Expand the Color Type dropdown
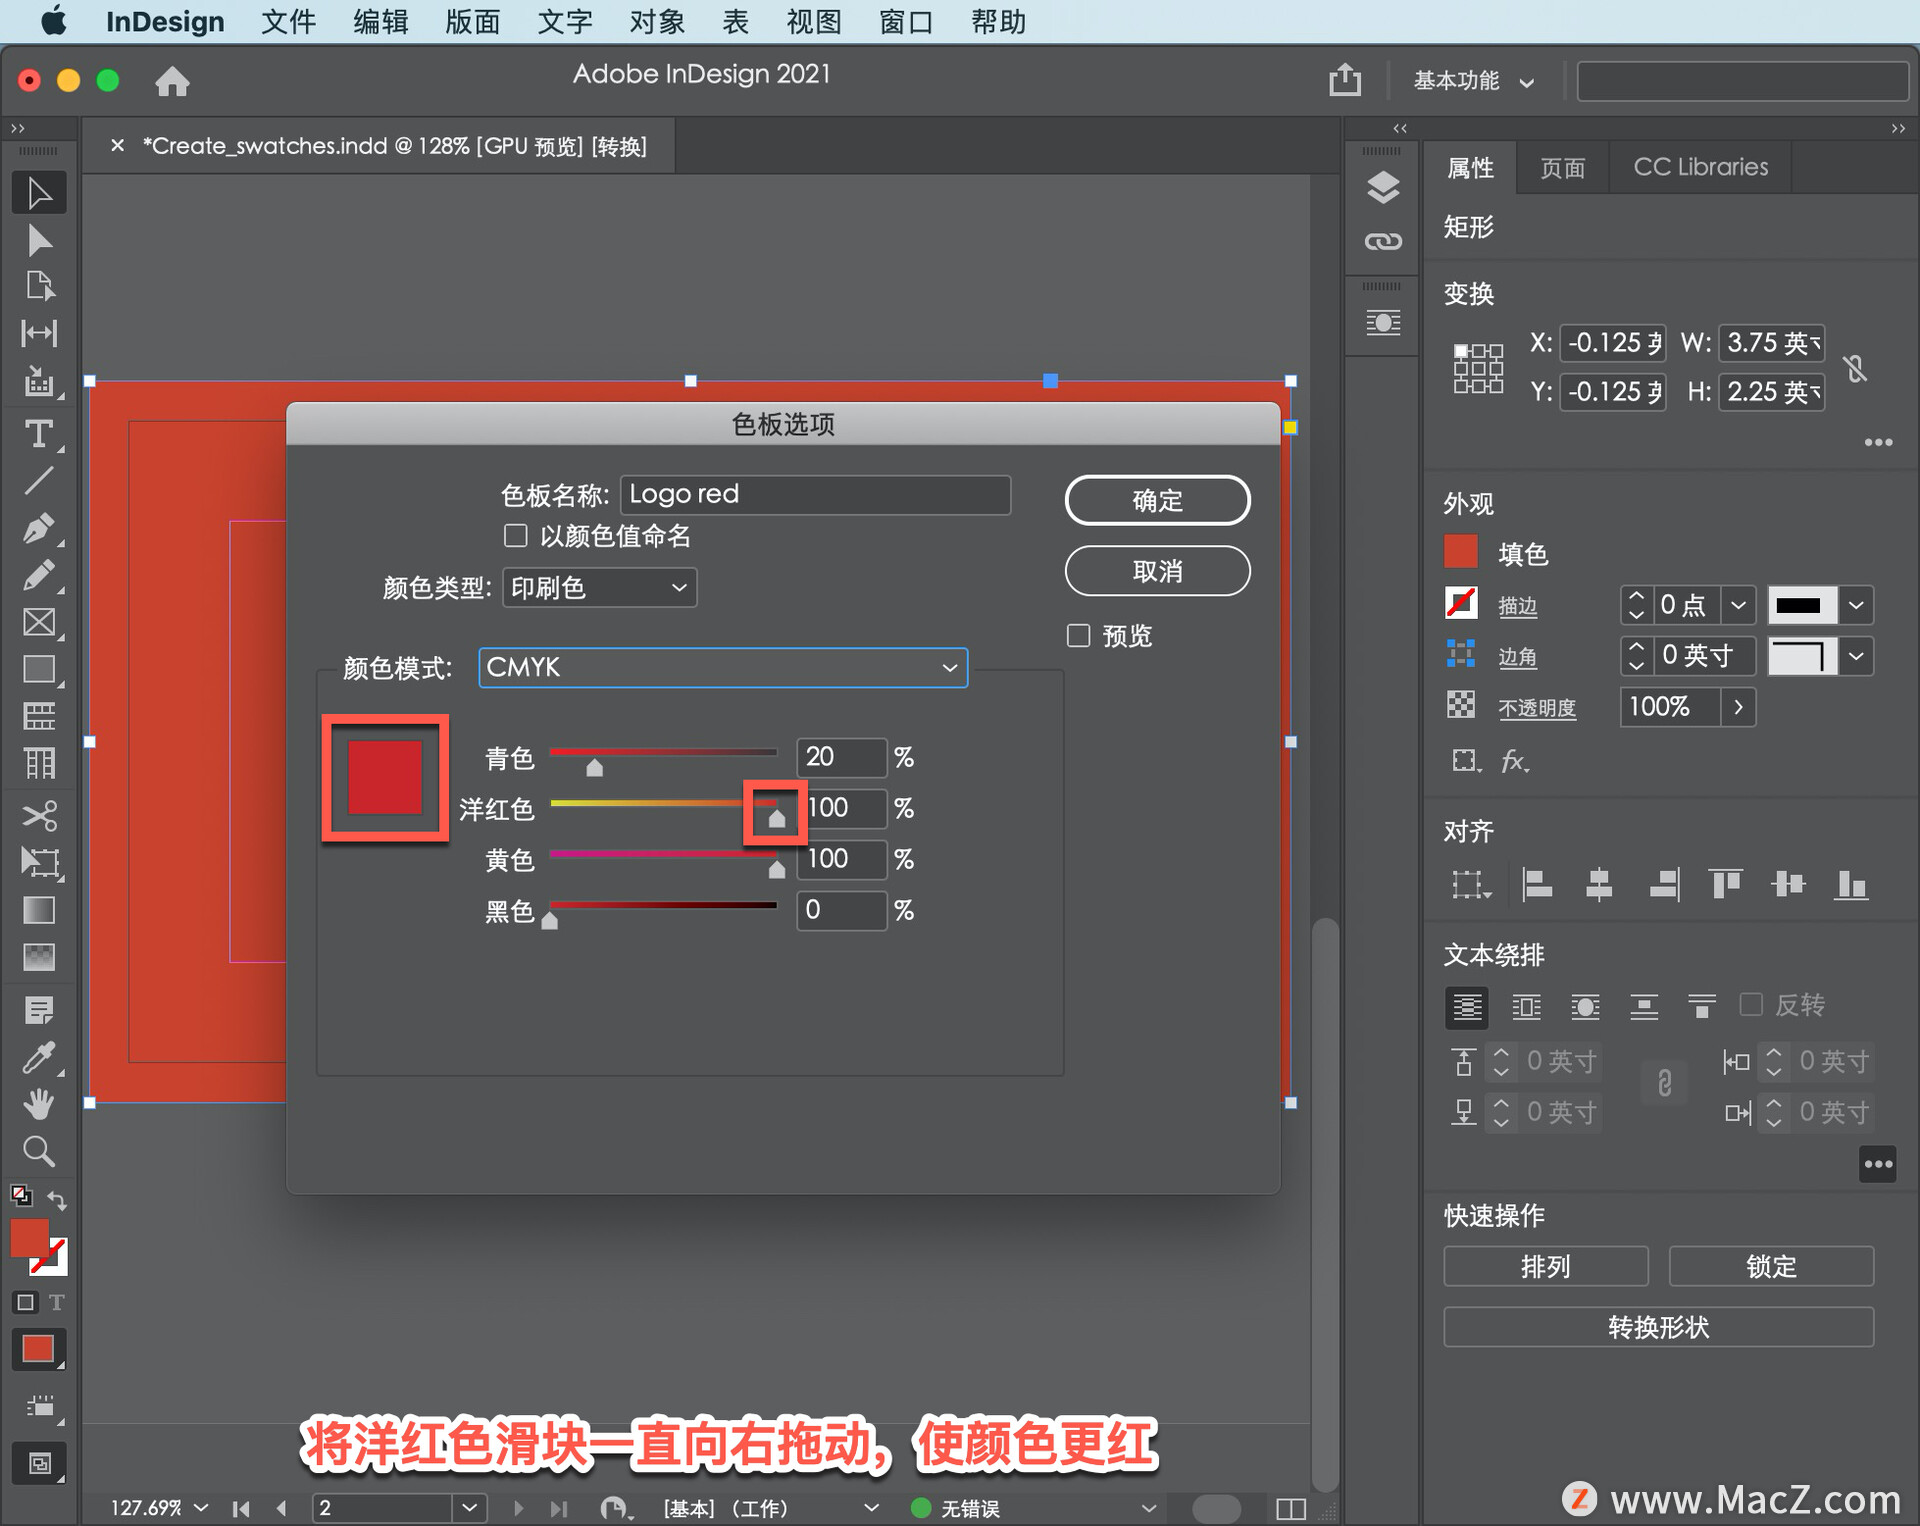1920x1526 pixels. pyautogui.click(x=598, y=587)
